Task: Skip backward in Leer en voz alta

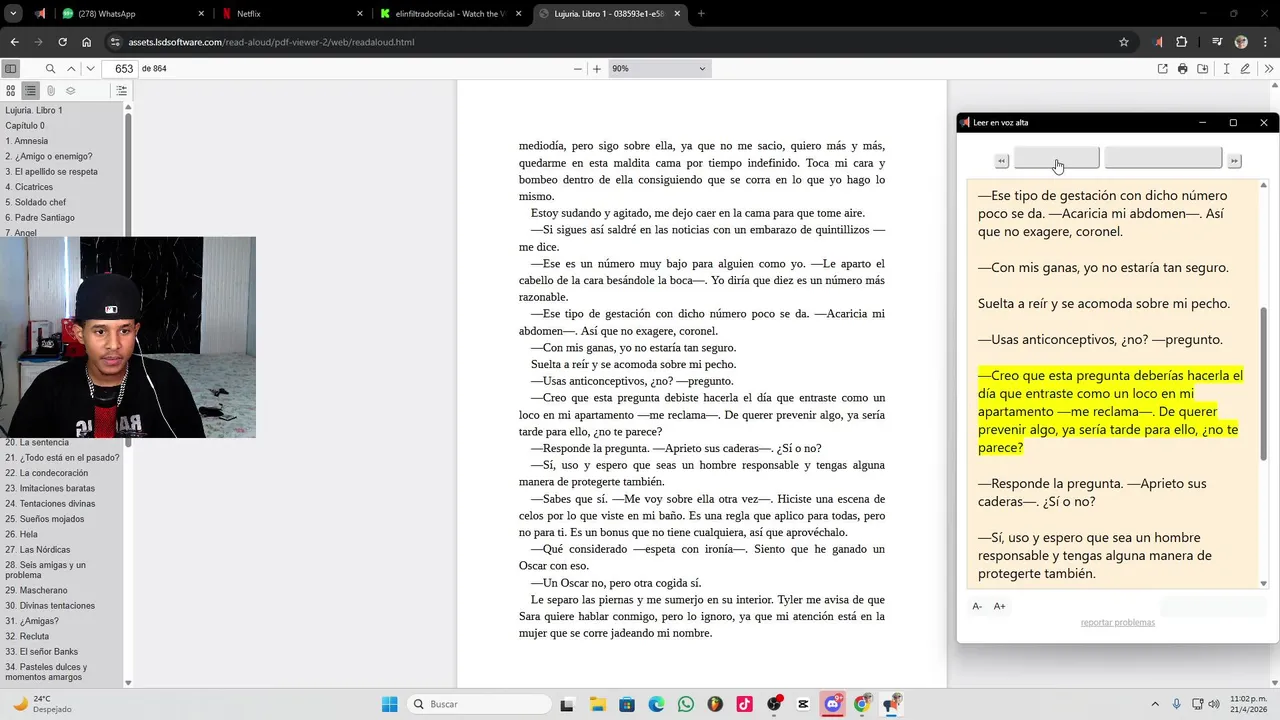Action: coord(1001,161)
